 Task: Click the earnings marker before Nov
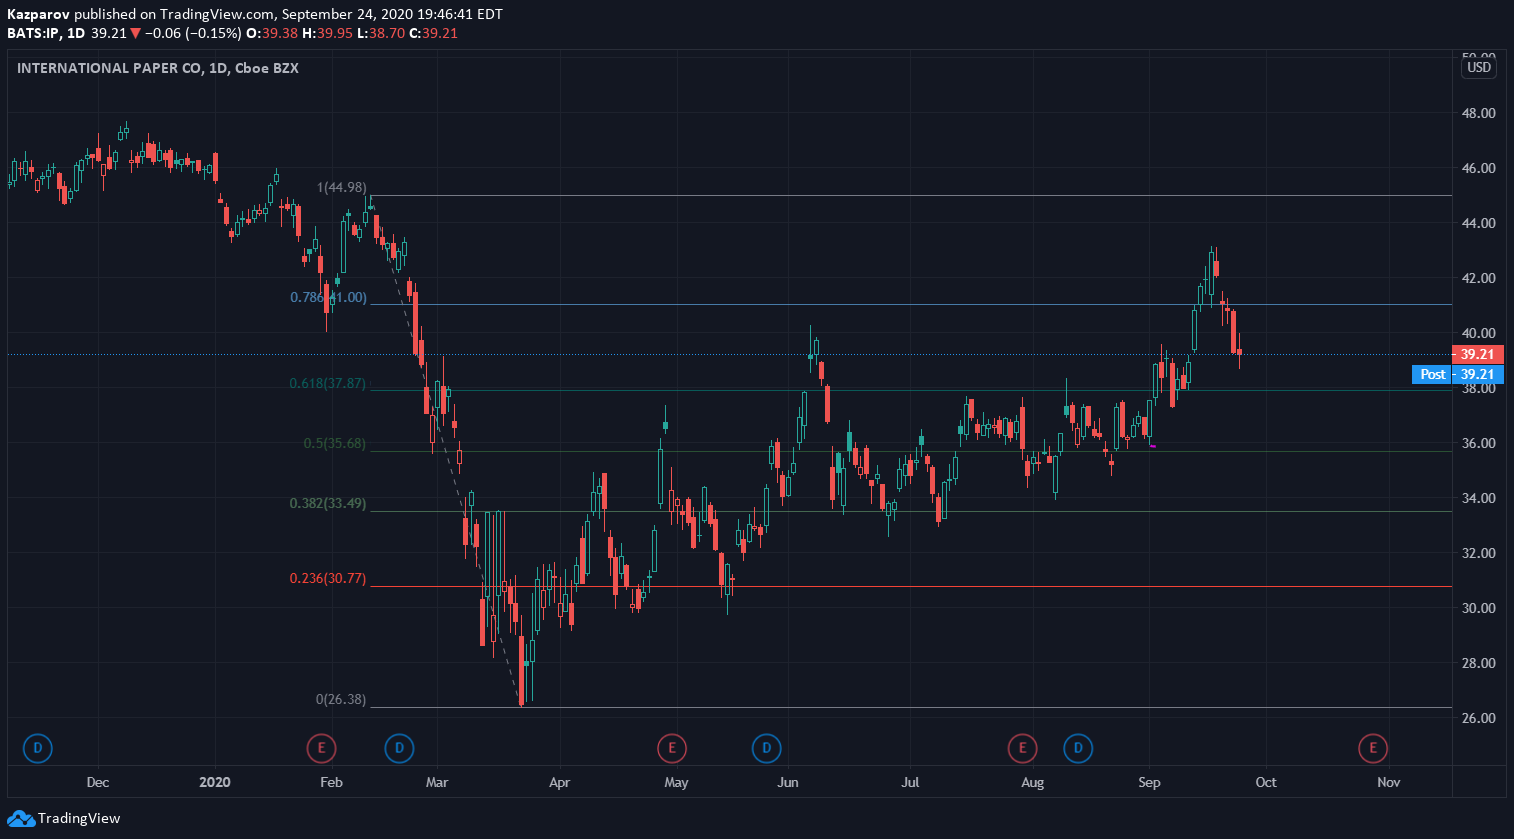1373,748
